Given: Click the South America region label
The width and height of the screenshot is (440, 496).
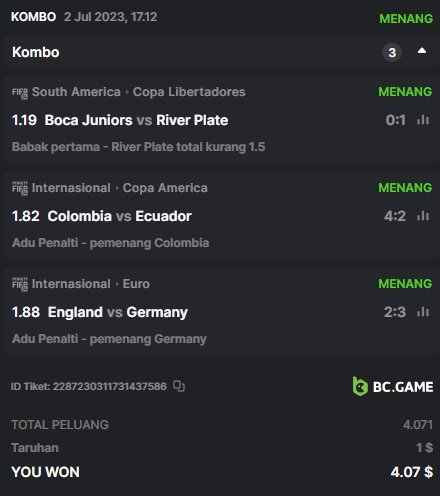Looking at the screenshot, I should click(76, 92).
